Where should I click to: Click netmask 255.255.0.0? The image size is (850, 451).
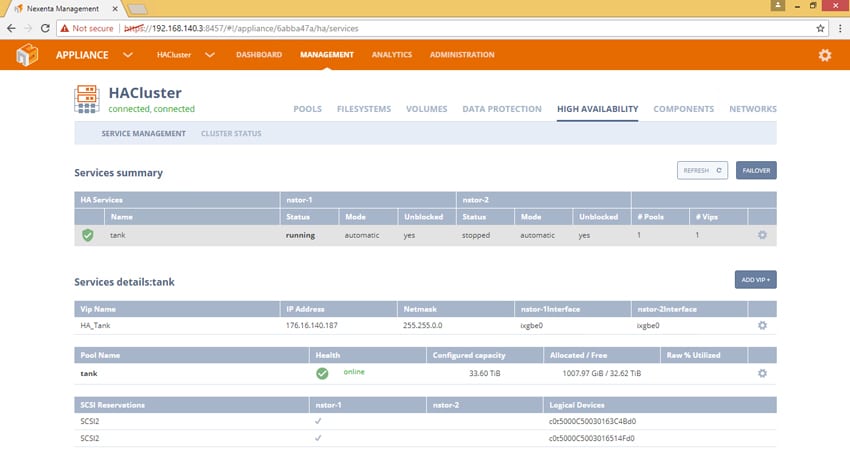422,325
